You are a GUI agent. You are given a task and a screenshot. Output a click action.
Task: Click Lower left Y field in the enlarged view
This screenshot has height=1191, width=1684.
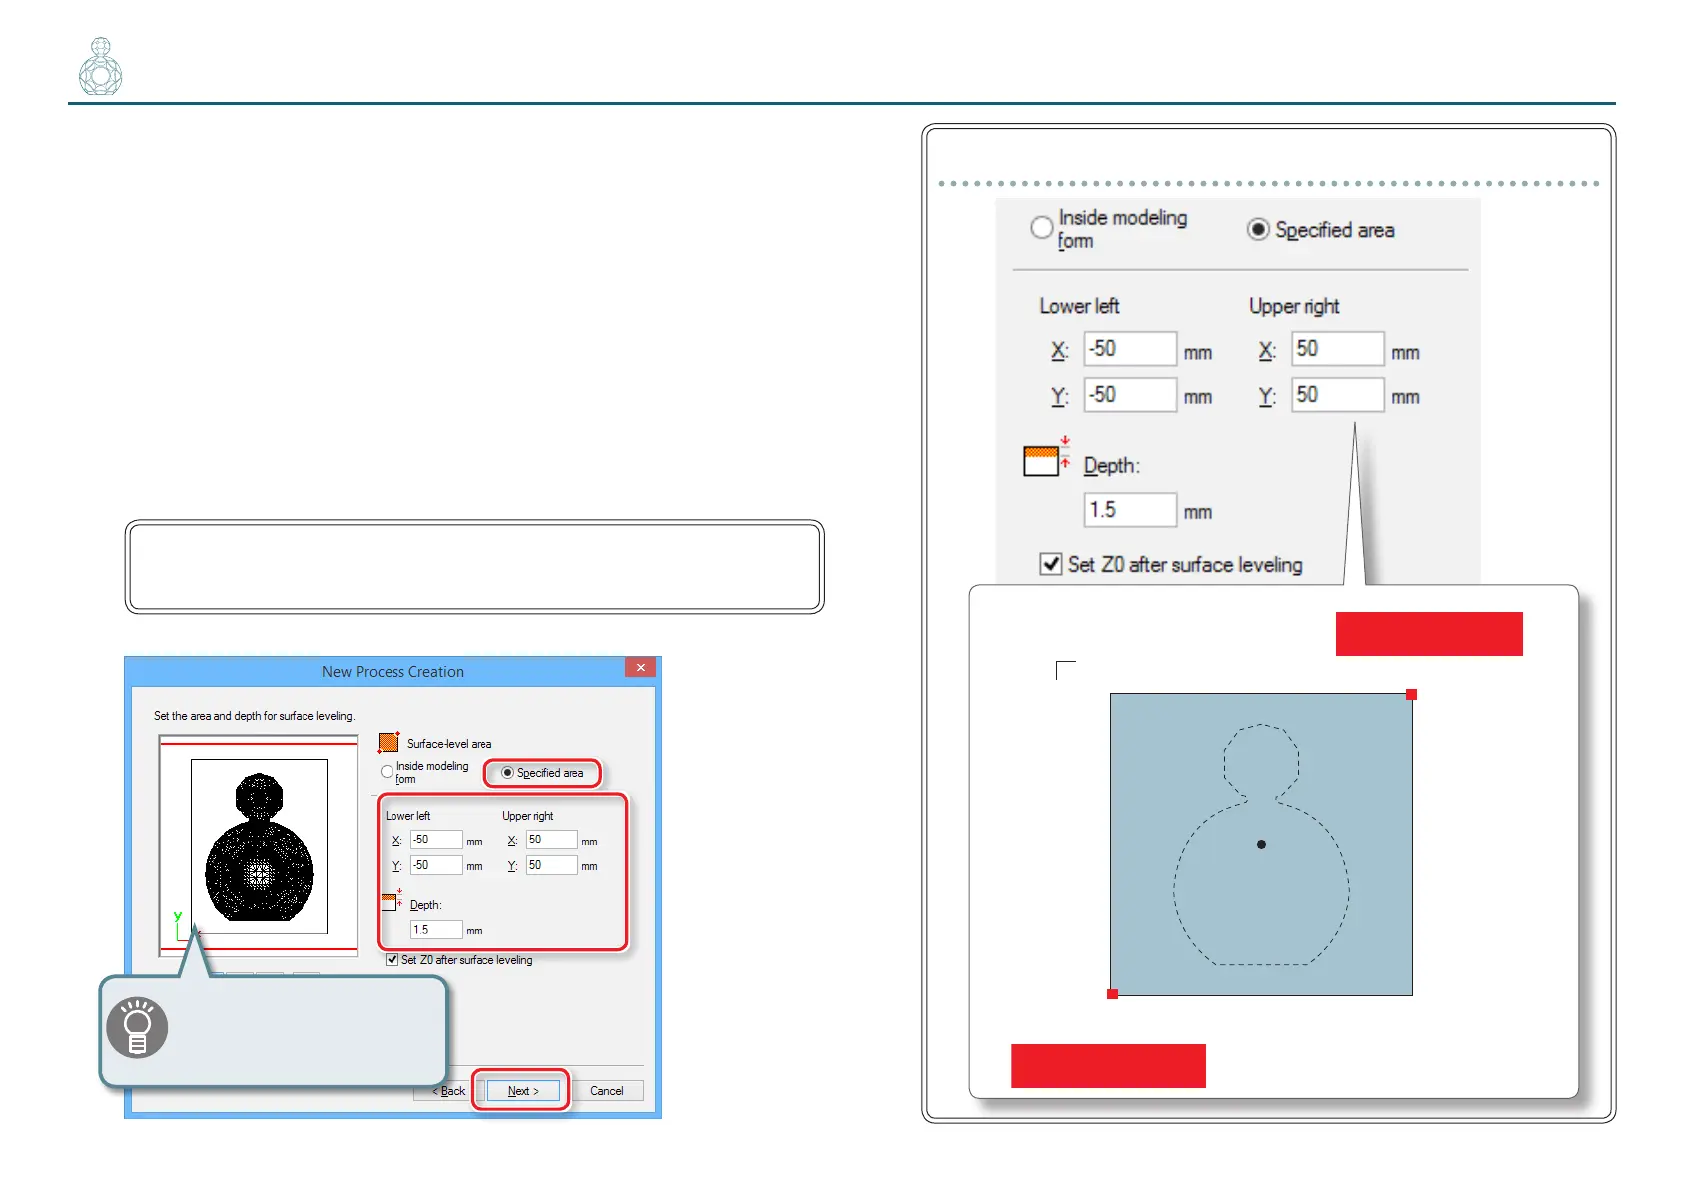[x=1130, y=395]
